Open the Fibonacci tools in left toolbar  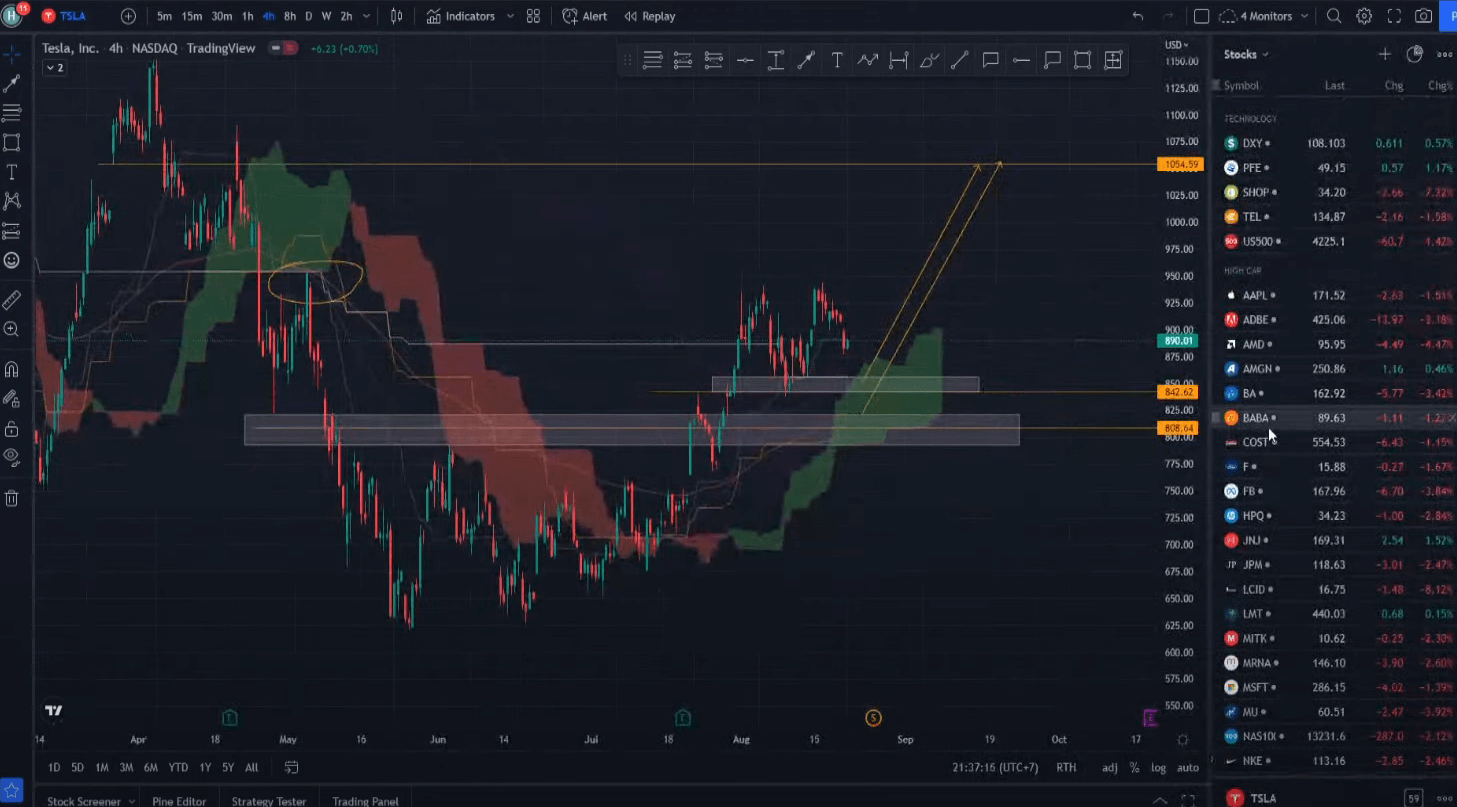(x=12, y=112)
